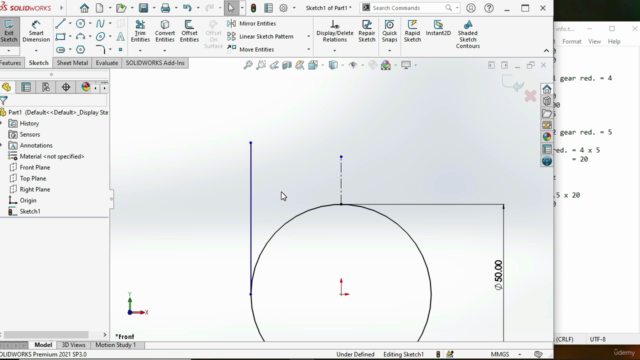640x360 pixels.
Task: Switch to the Features tab
Action: pos(11,63)
